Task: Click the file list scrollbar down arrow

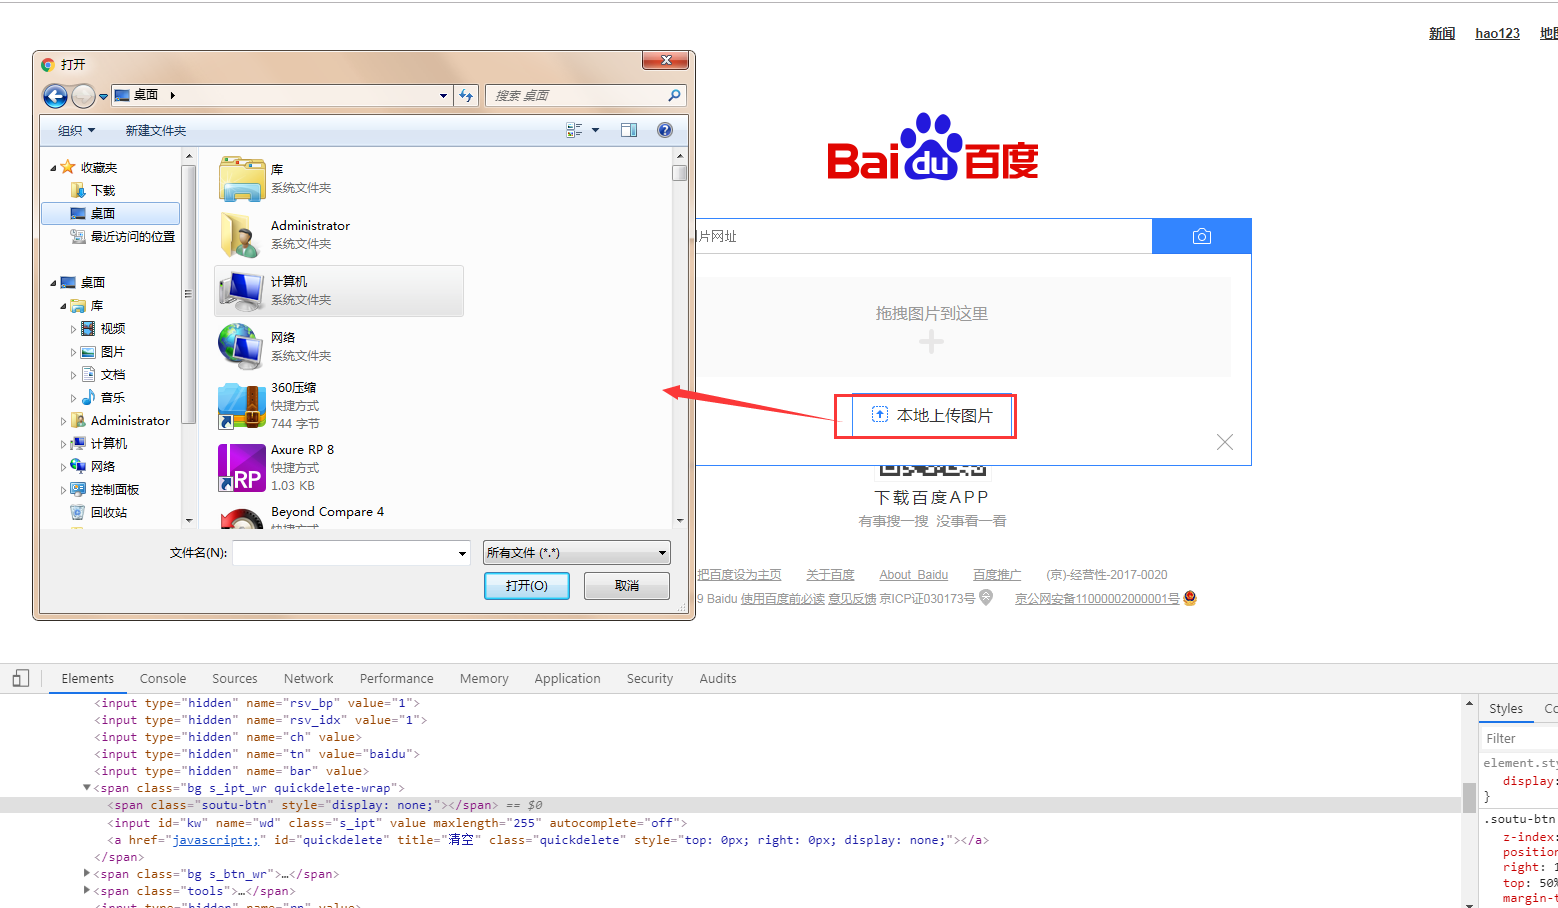Action: pyautogui.click(x=680, y=521)
